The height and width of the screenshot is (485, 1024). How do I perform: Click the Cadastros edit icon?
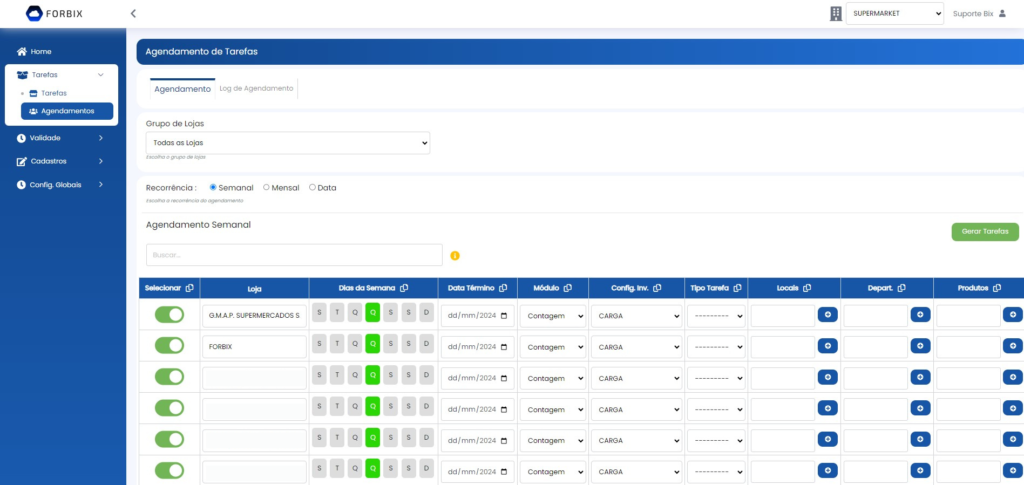coord(21,161)
